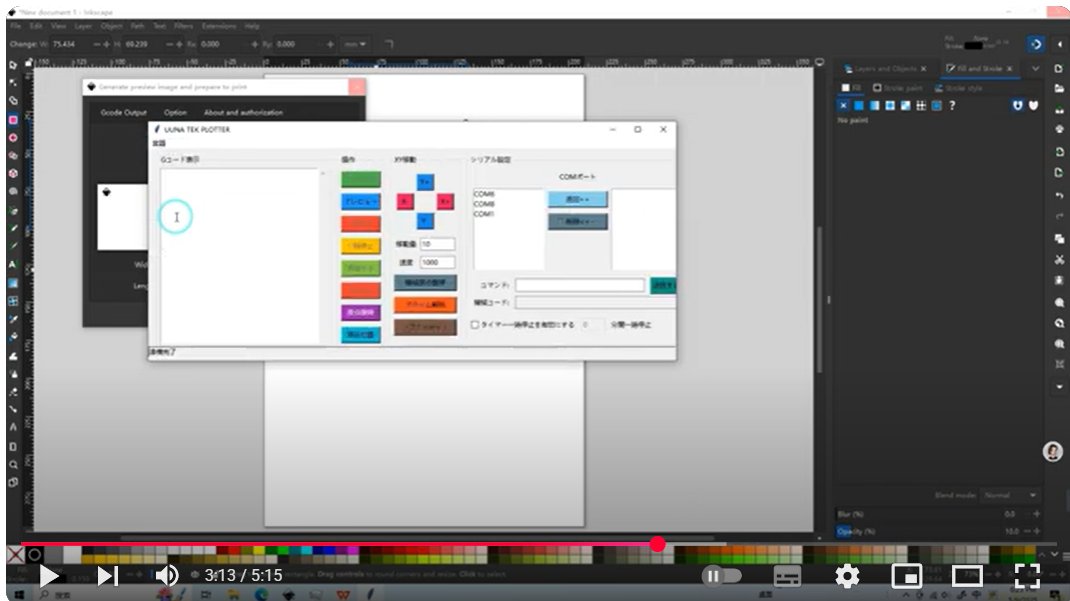Open Extensions menu in Inkscape
The height and width of the screenshot is (601, 1070).
click(x=218, y=26)
